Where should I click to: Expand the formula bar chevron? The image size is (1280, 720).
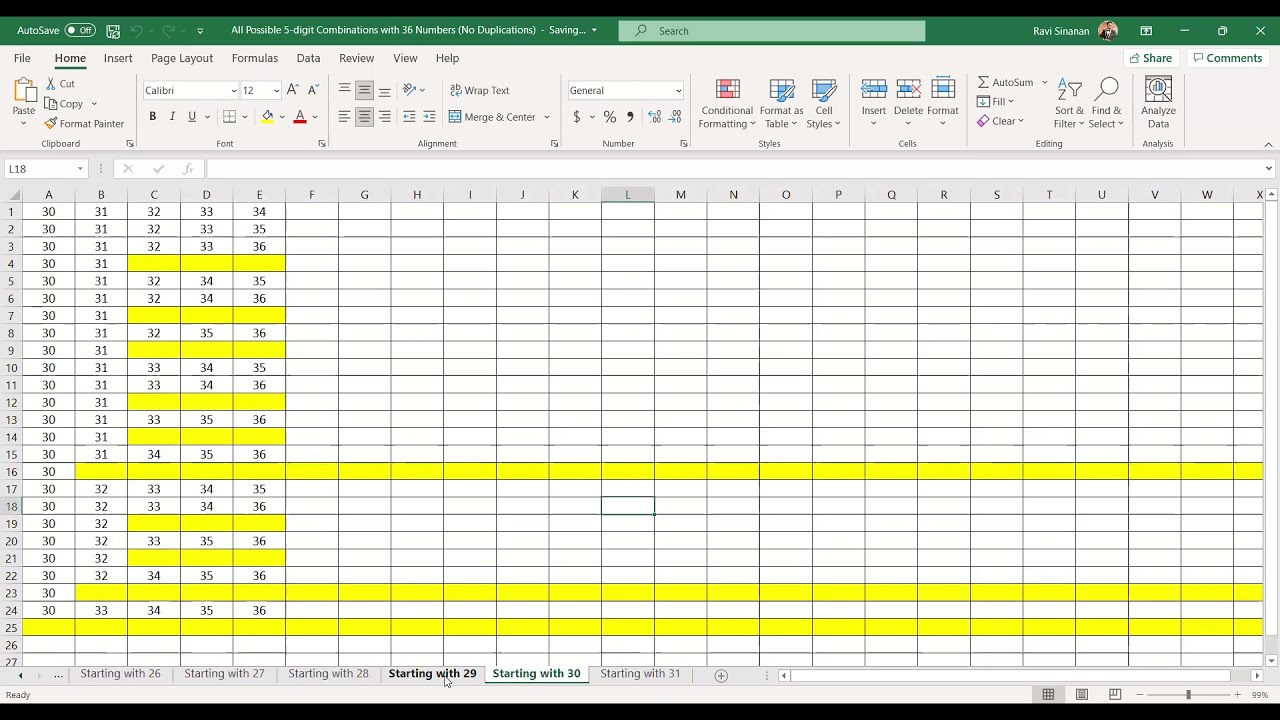tap(1268, 169)
